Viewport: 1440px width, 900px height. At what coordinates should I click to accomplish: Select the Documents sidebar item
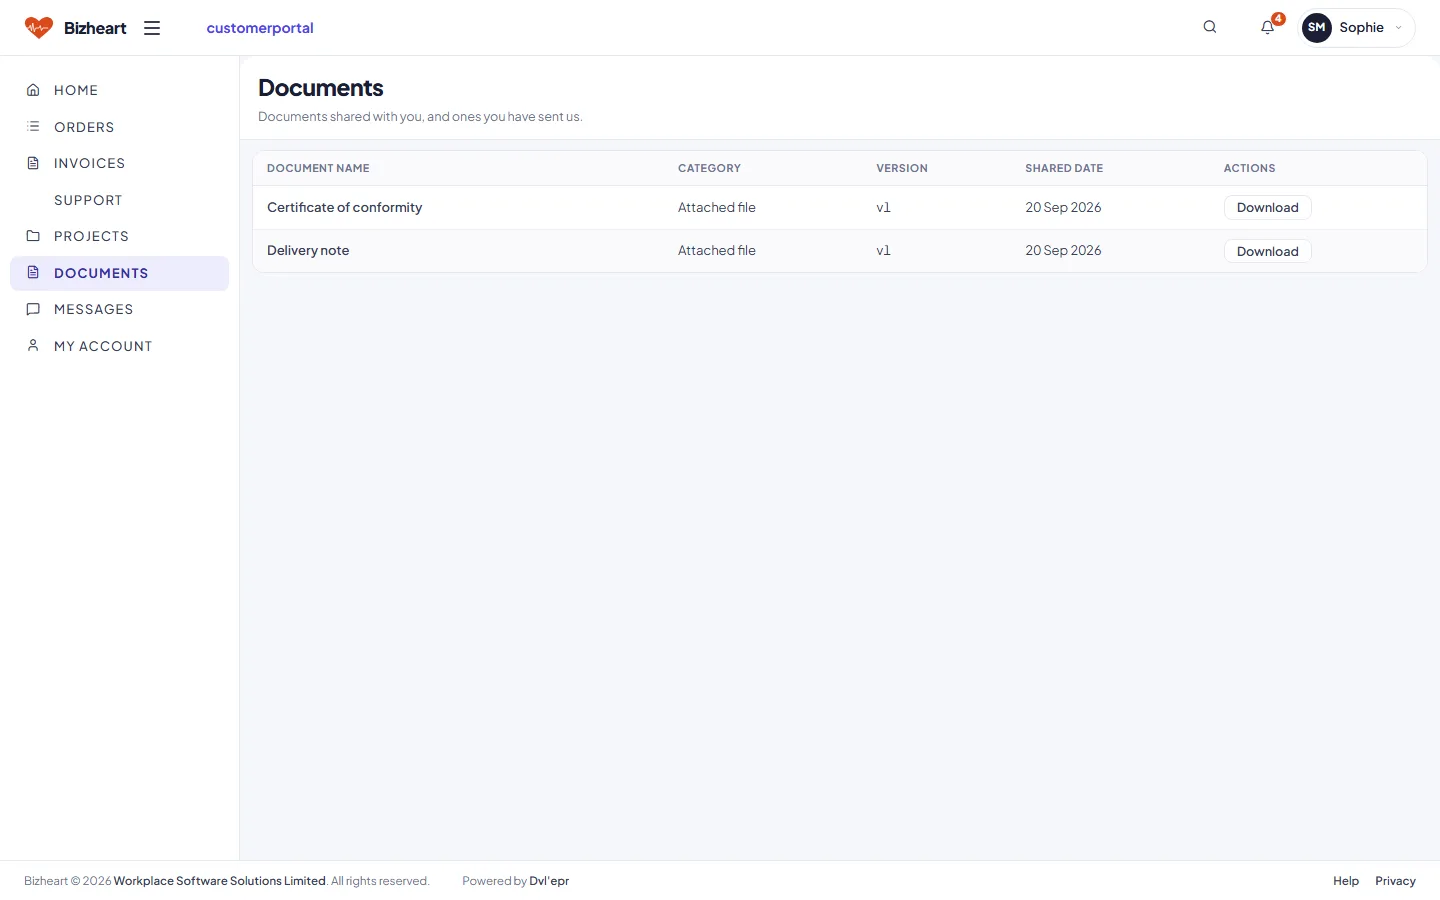point(119,273)
